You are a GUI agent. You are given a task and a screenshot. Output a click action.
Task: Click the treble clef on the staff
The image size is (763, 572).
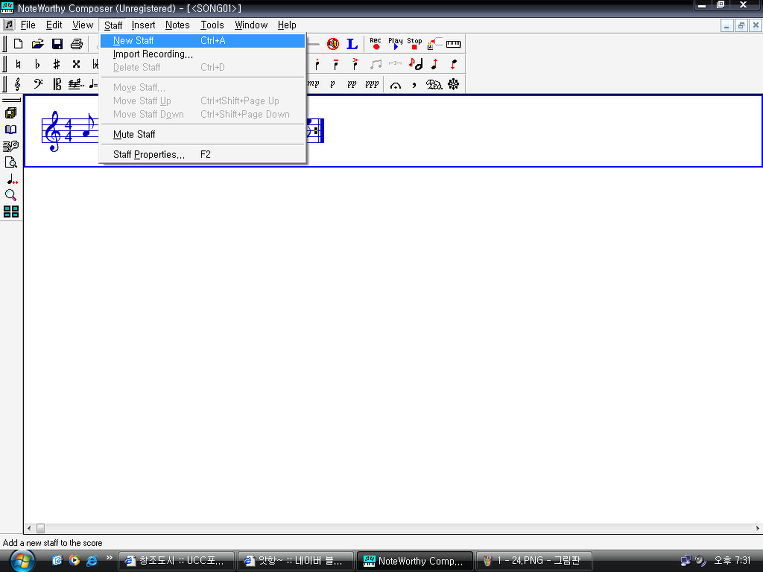[53, 131]
